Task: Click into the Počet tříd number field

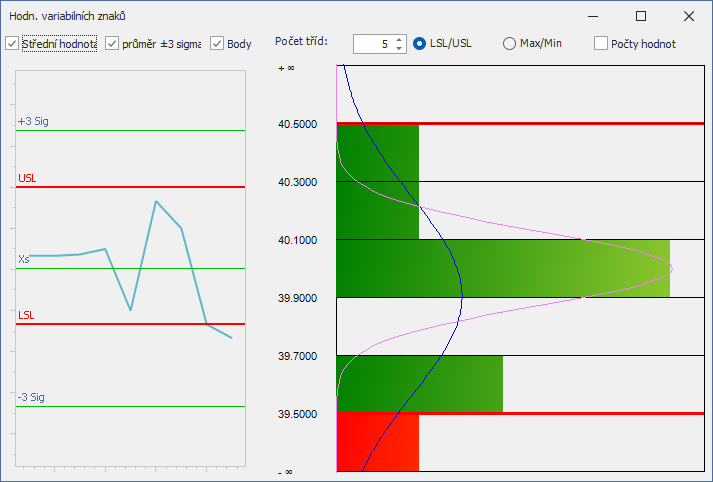Action: (373, 44)
